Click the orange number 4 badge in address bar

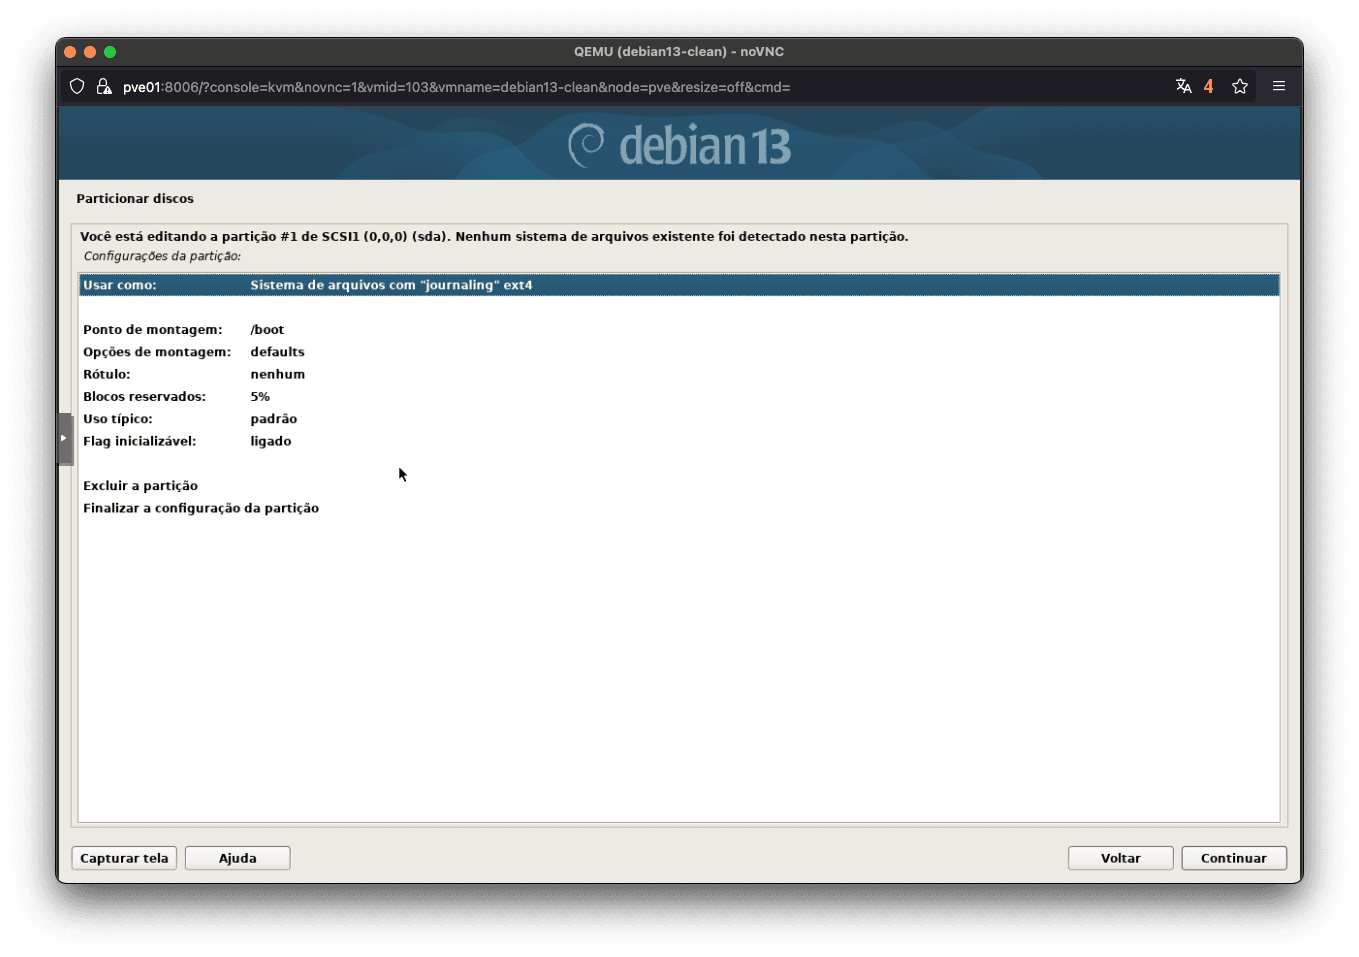1208,86
